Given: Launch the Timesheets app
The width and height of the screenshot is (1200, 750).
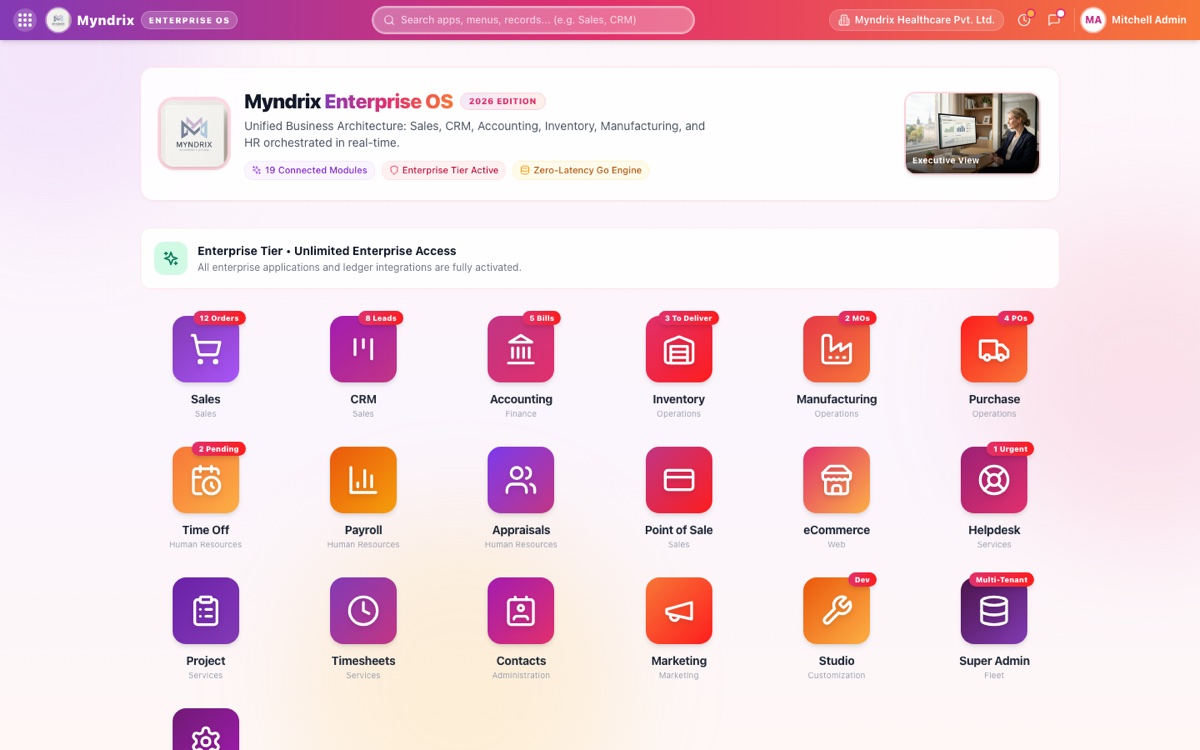Looking at the screenshot, I should click(363, 611).
